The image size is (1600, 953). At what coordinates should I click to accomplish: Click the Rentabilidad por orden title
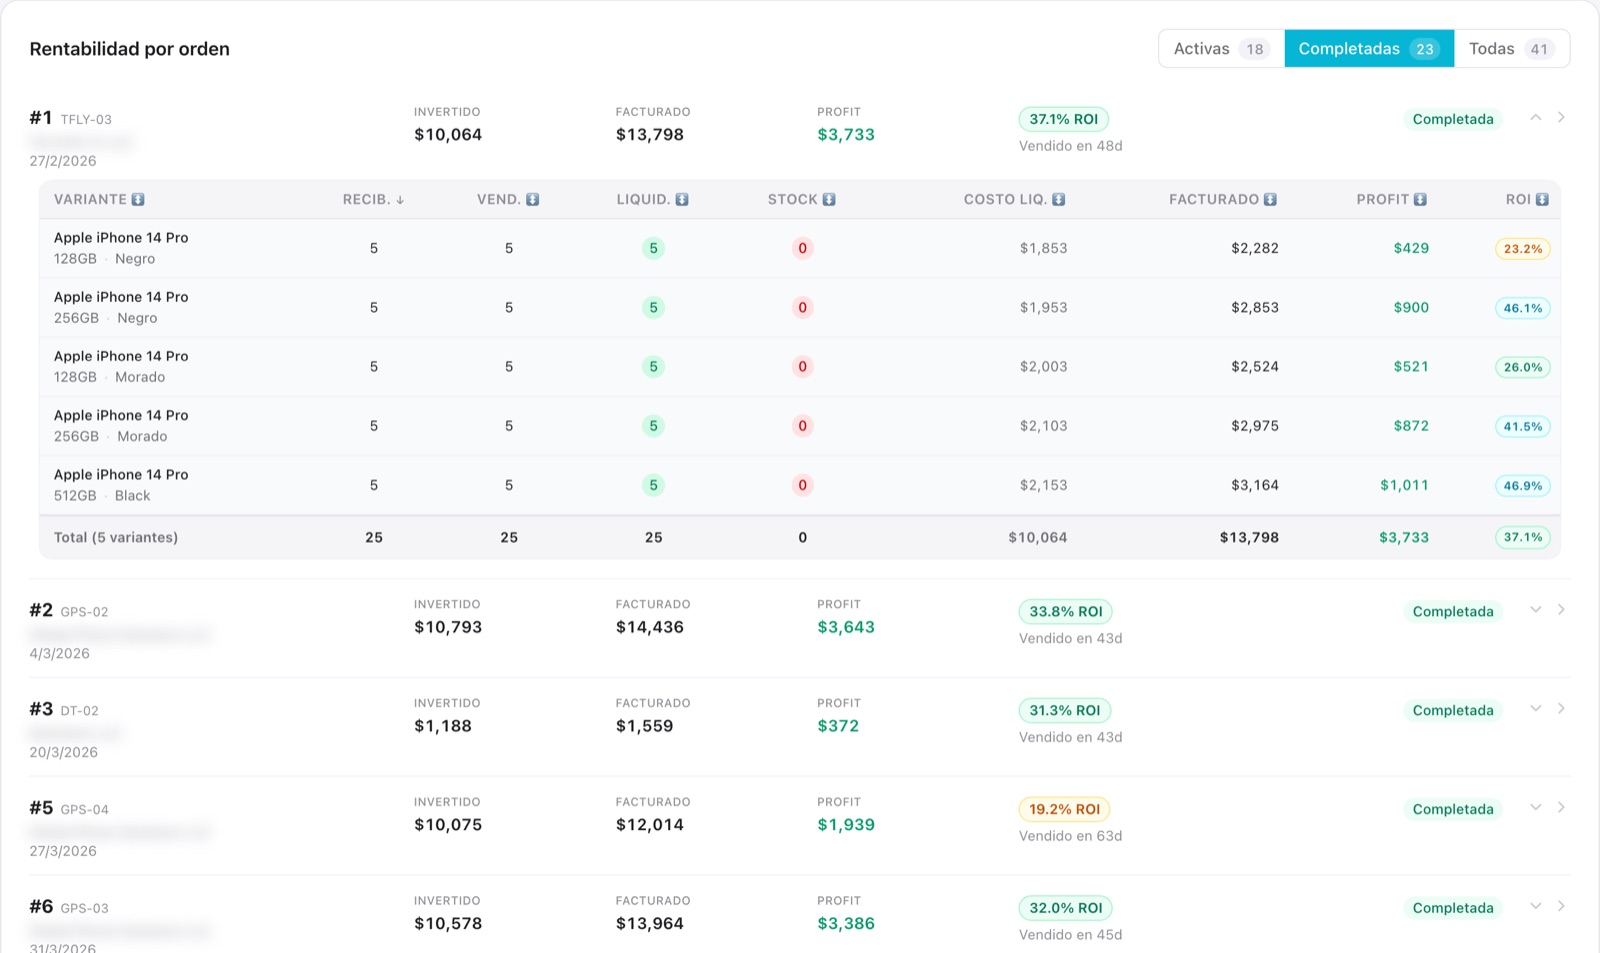pos(130,49)
